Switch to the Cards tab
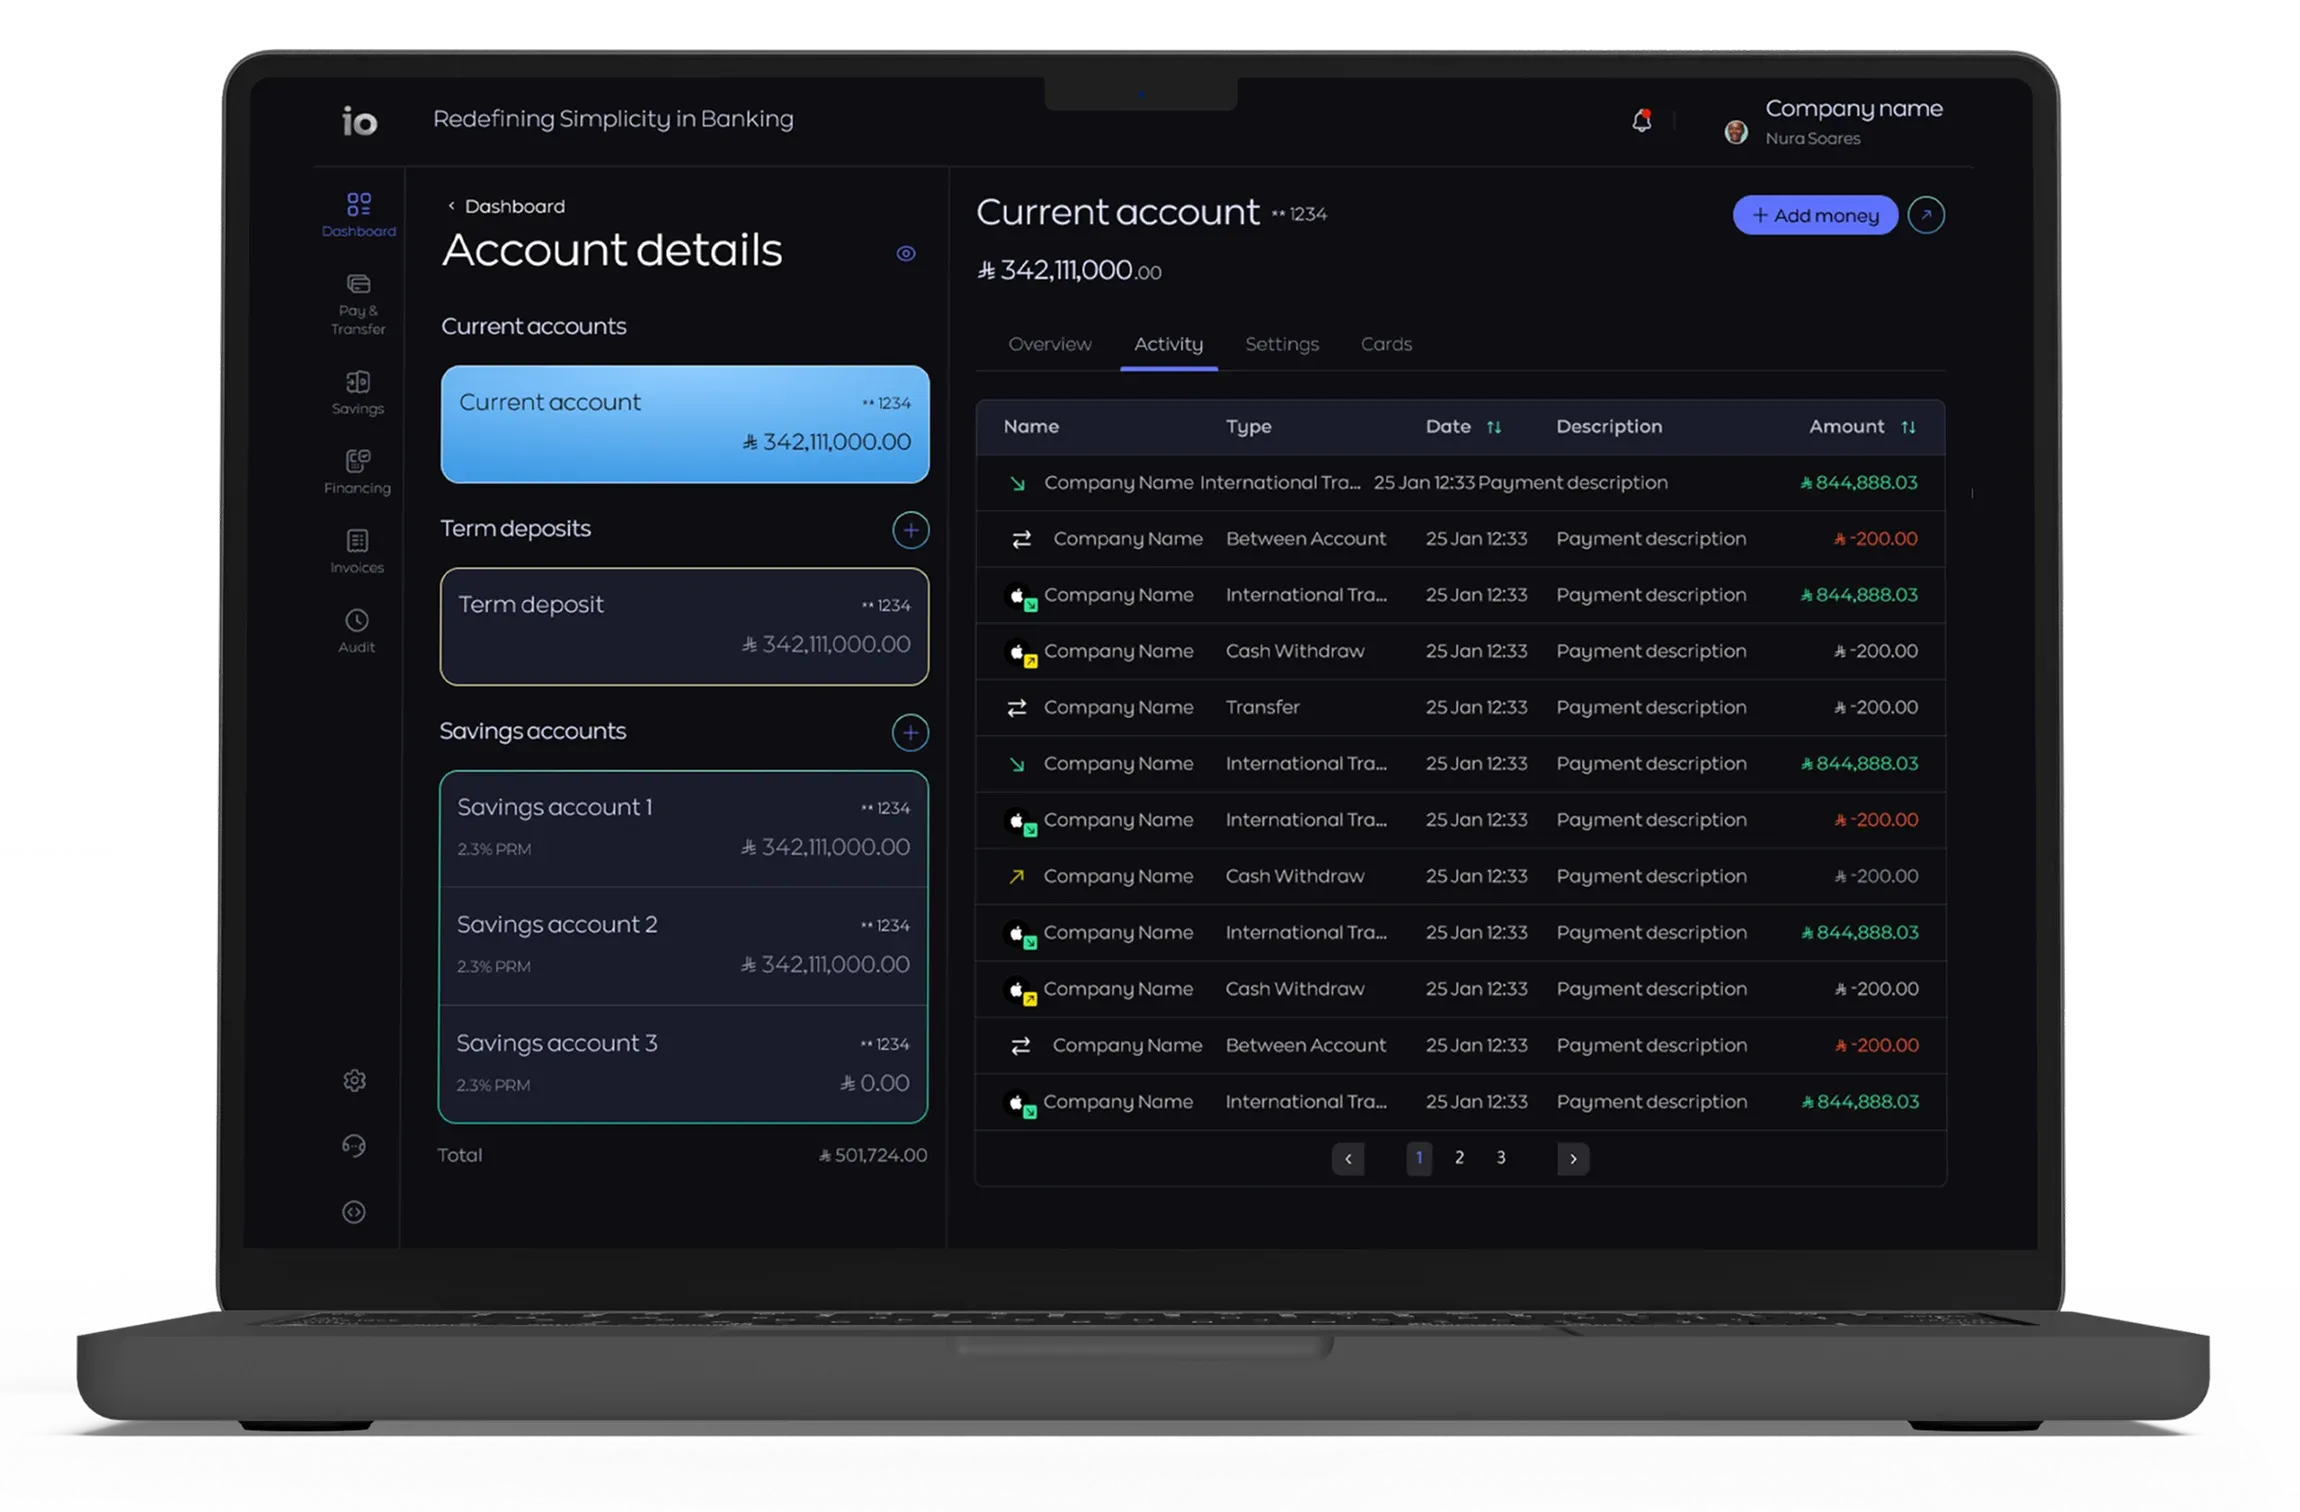The image size is (2300, 1512). 1385,344
